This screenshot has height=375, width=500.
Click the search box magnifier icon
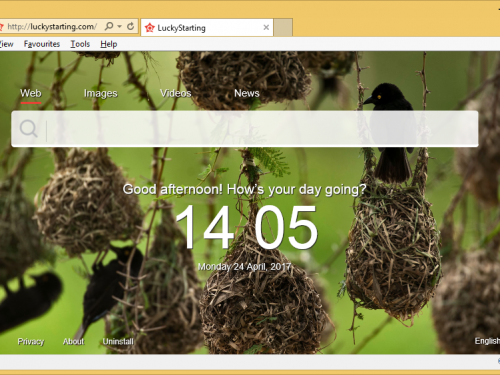[28, 129]
